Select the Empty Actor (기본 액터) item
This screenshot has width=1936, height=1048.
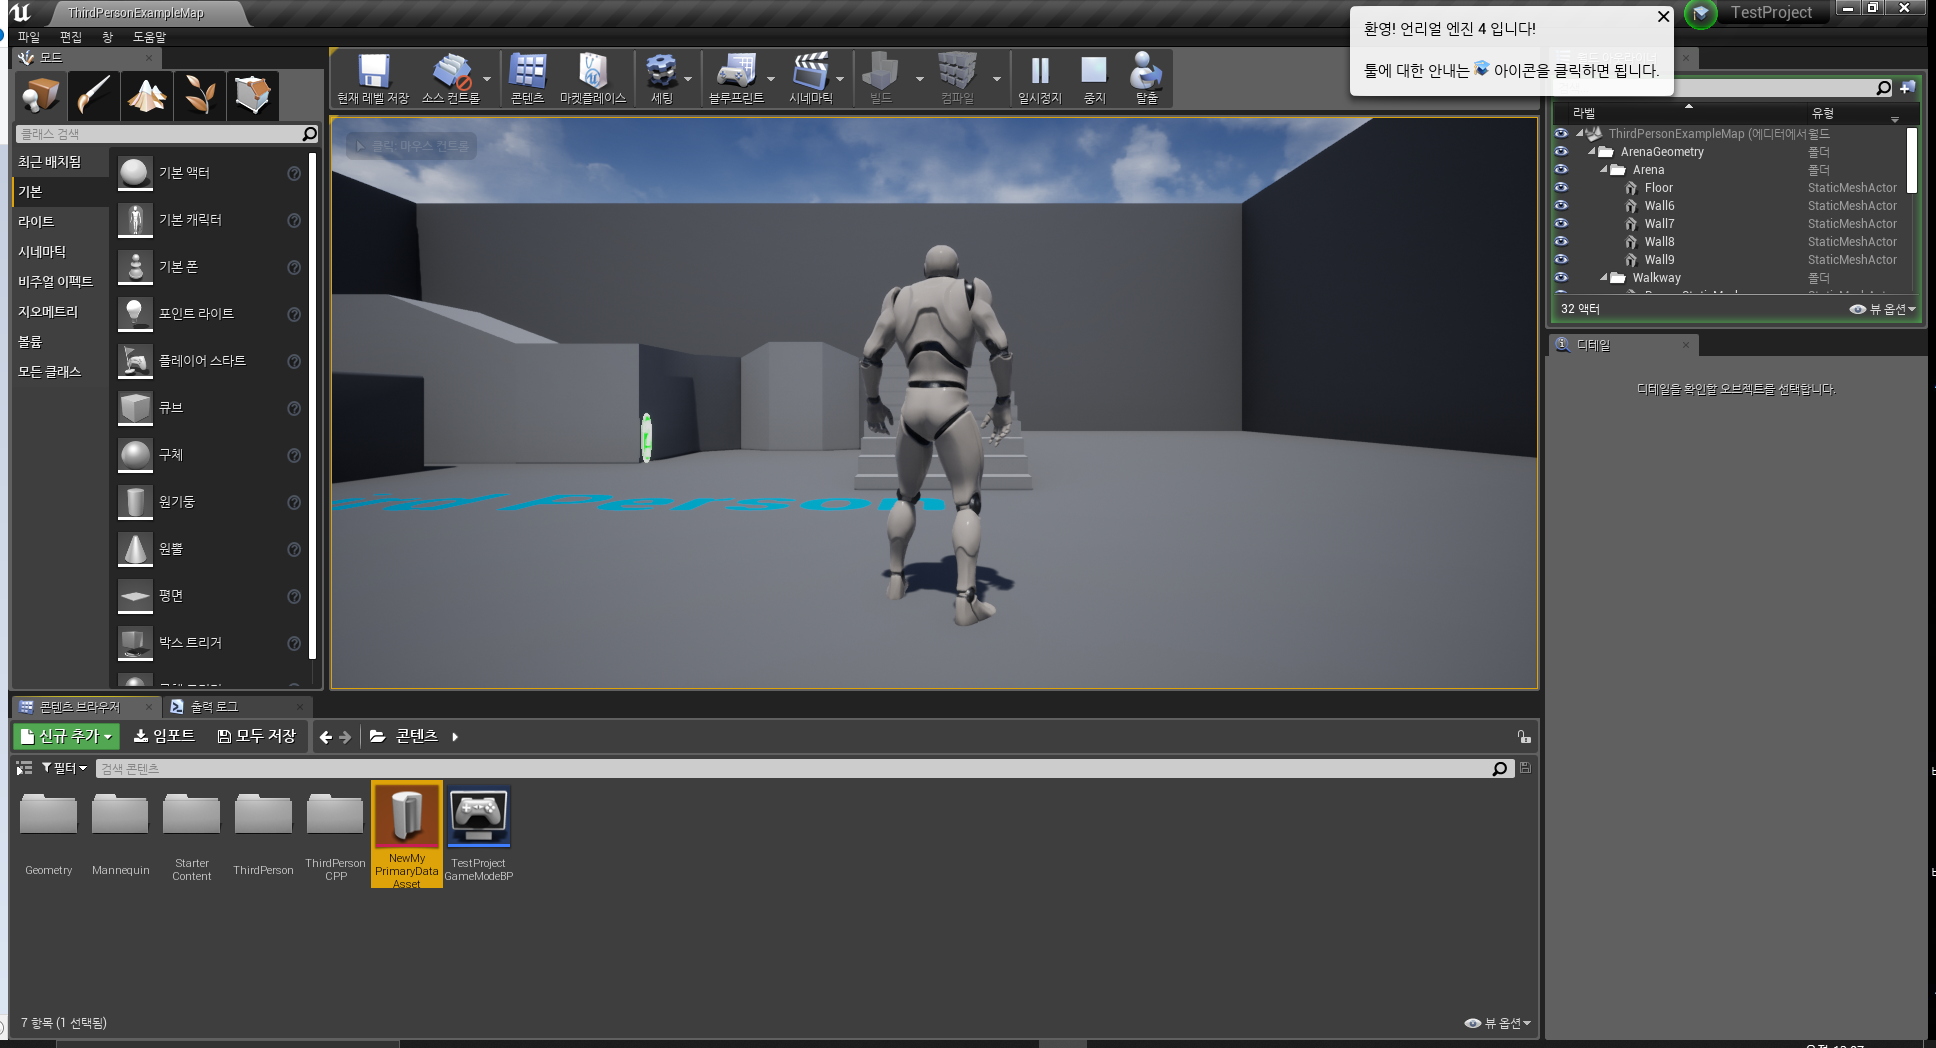(x=209, y=173)
